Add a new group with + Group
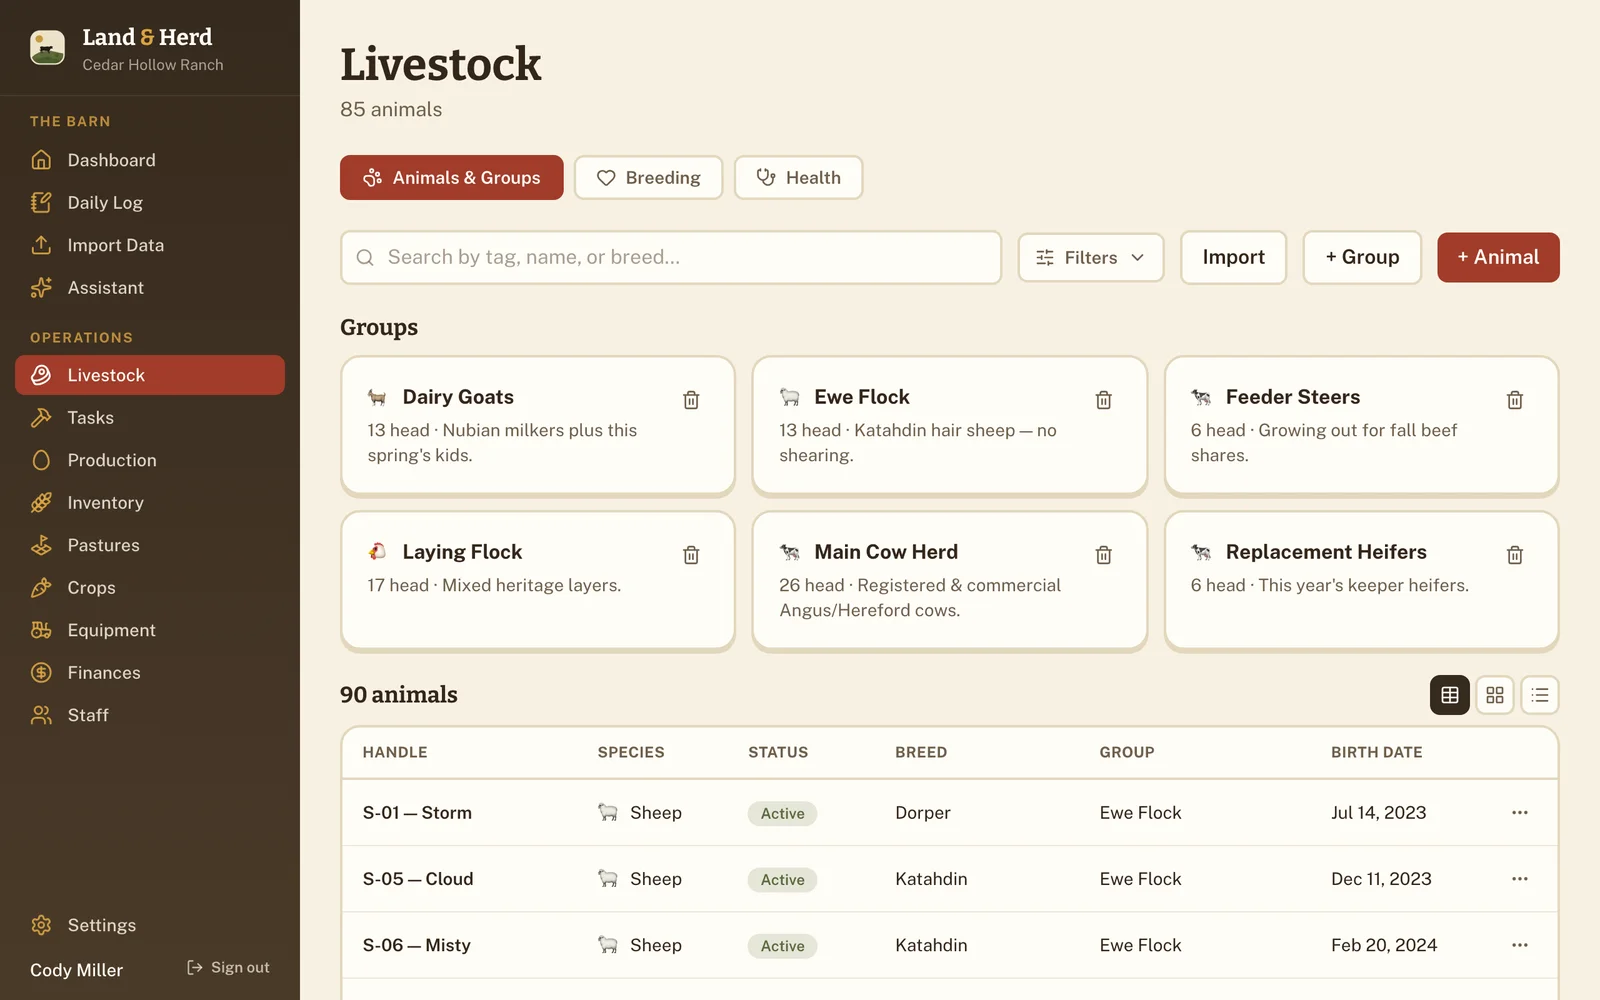This screenshot has width=1600, height=1000. point(1362,258)
